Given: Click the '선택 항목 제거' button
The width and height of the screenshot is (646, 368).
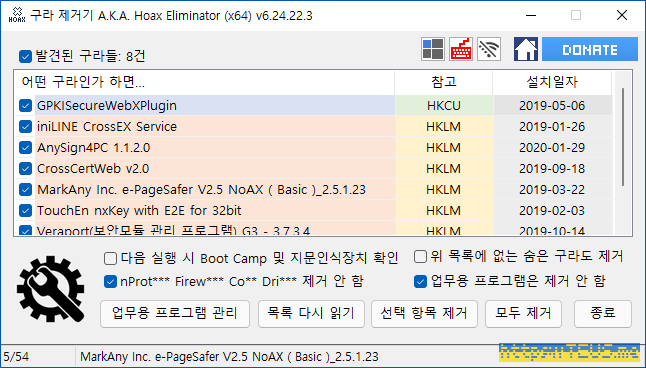Looking at the screenshot, I should [424, 314].
